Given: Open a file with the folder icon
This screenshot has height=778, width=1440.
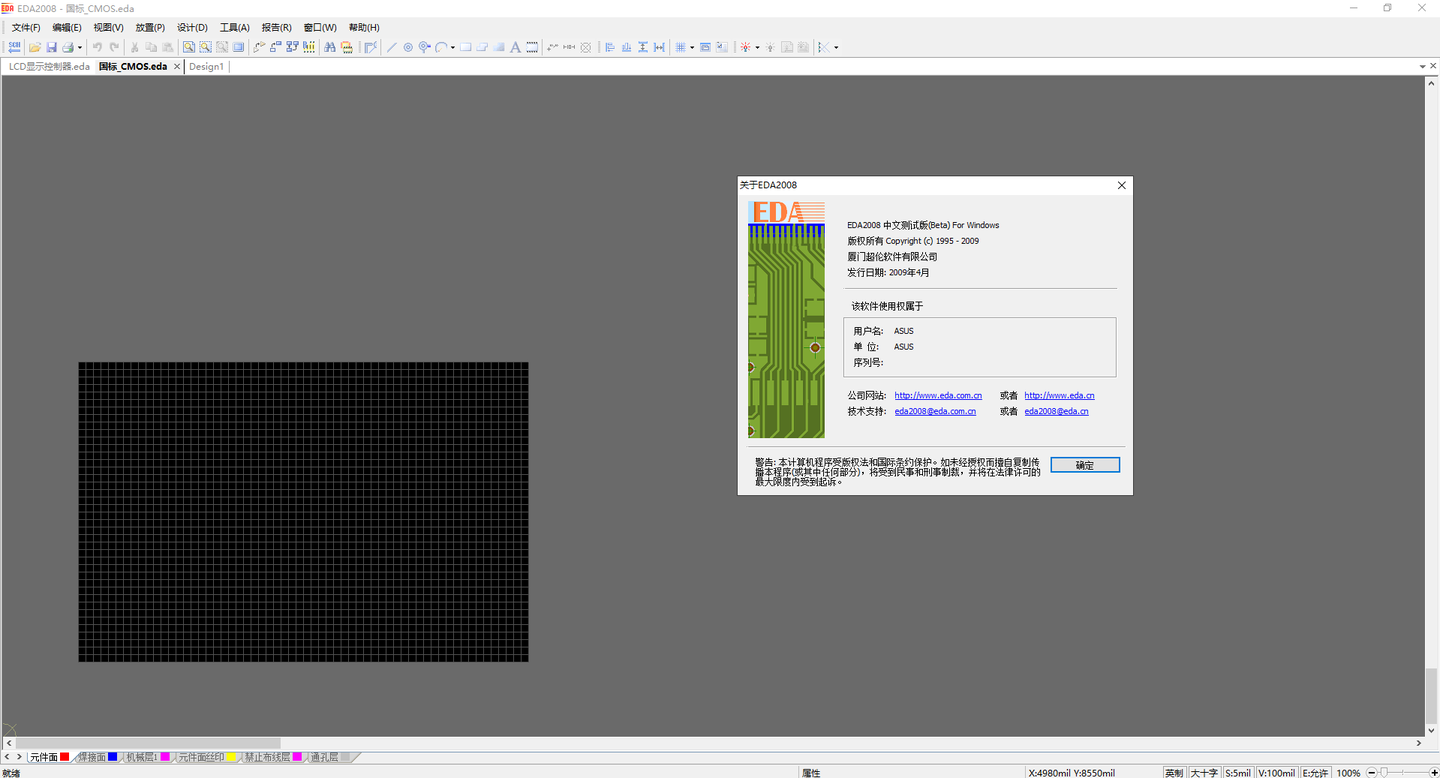Looking at the screenshot, I should point(35,47).
